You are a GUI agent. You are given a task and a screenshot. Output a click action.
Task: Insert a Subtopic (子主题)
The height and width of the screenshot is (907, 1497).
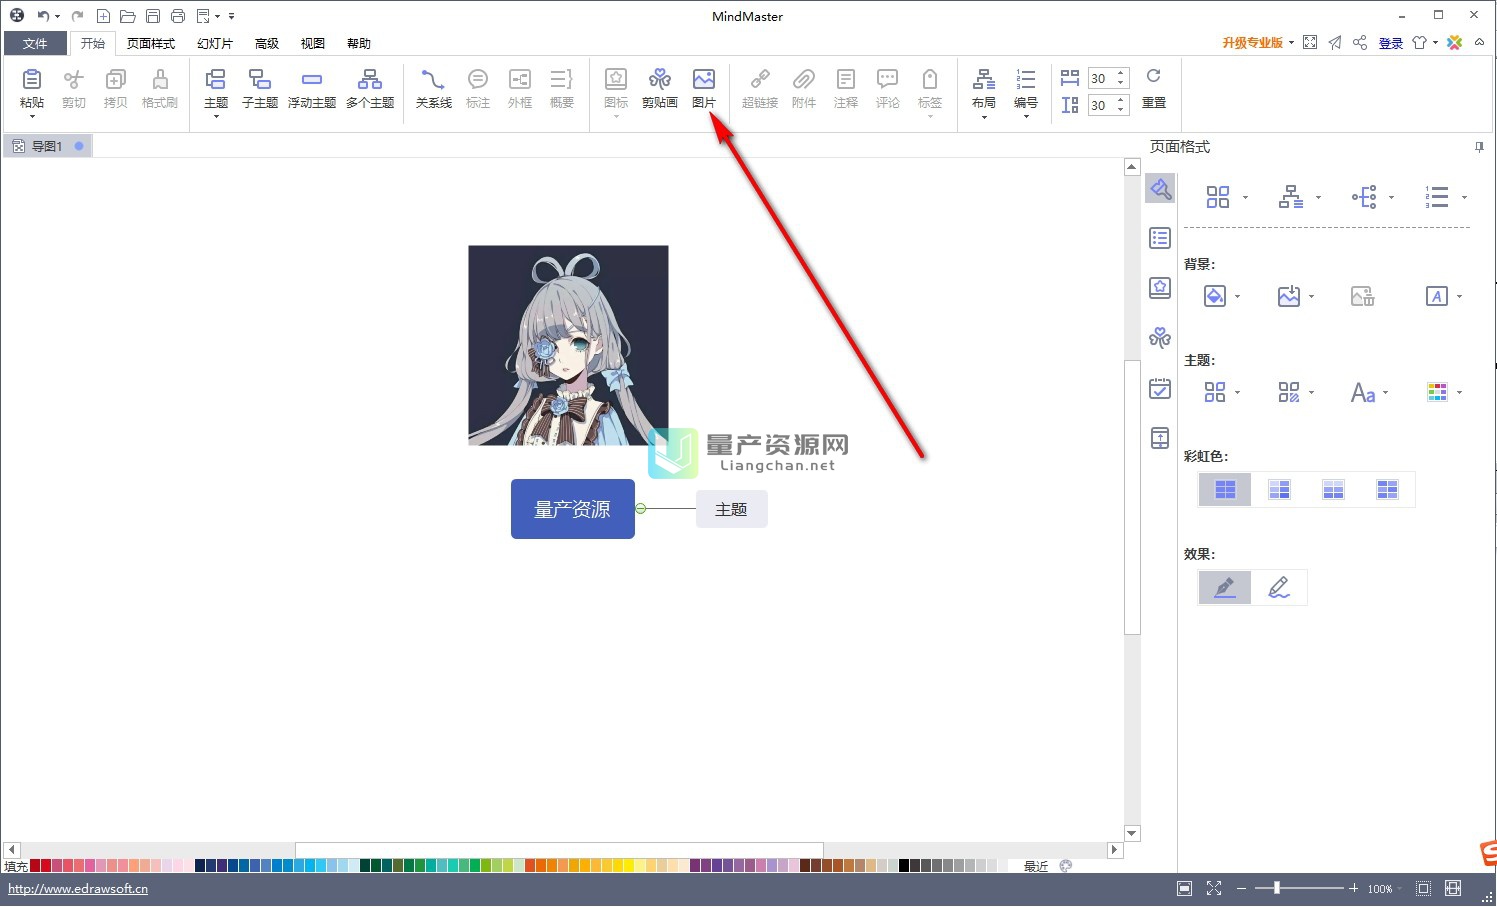(260, 88)
